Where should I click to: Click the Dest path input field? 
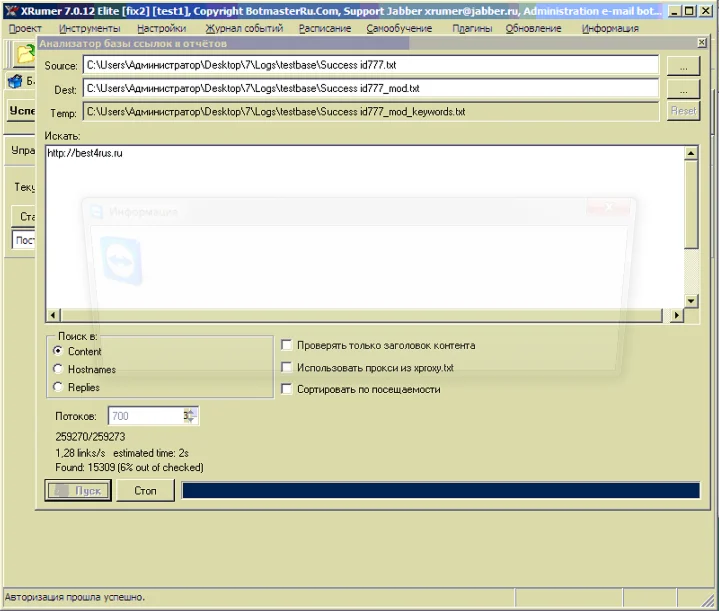point(371,88)
